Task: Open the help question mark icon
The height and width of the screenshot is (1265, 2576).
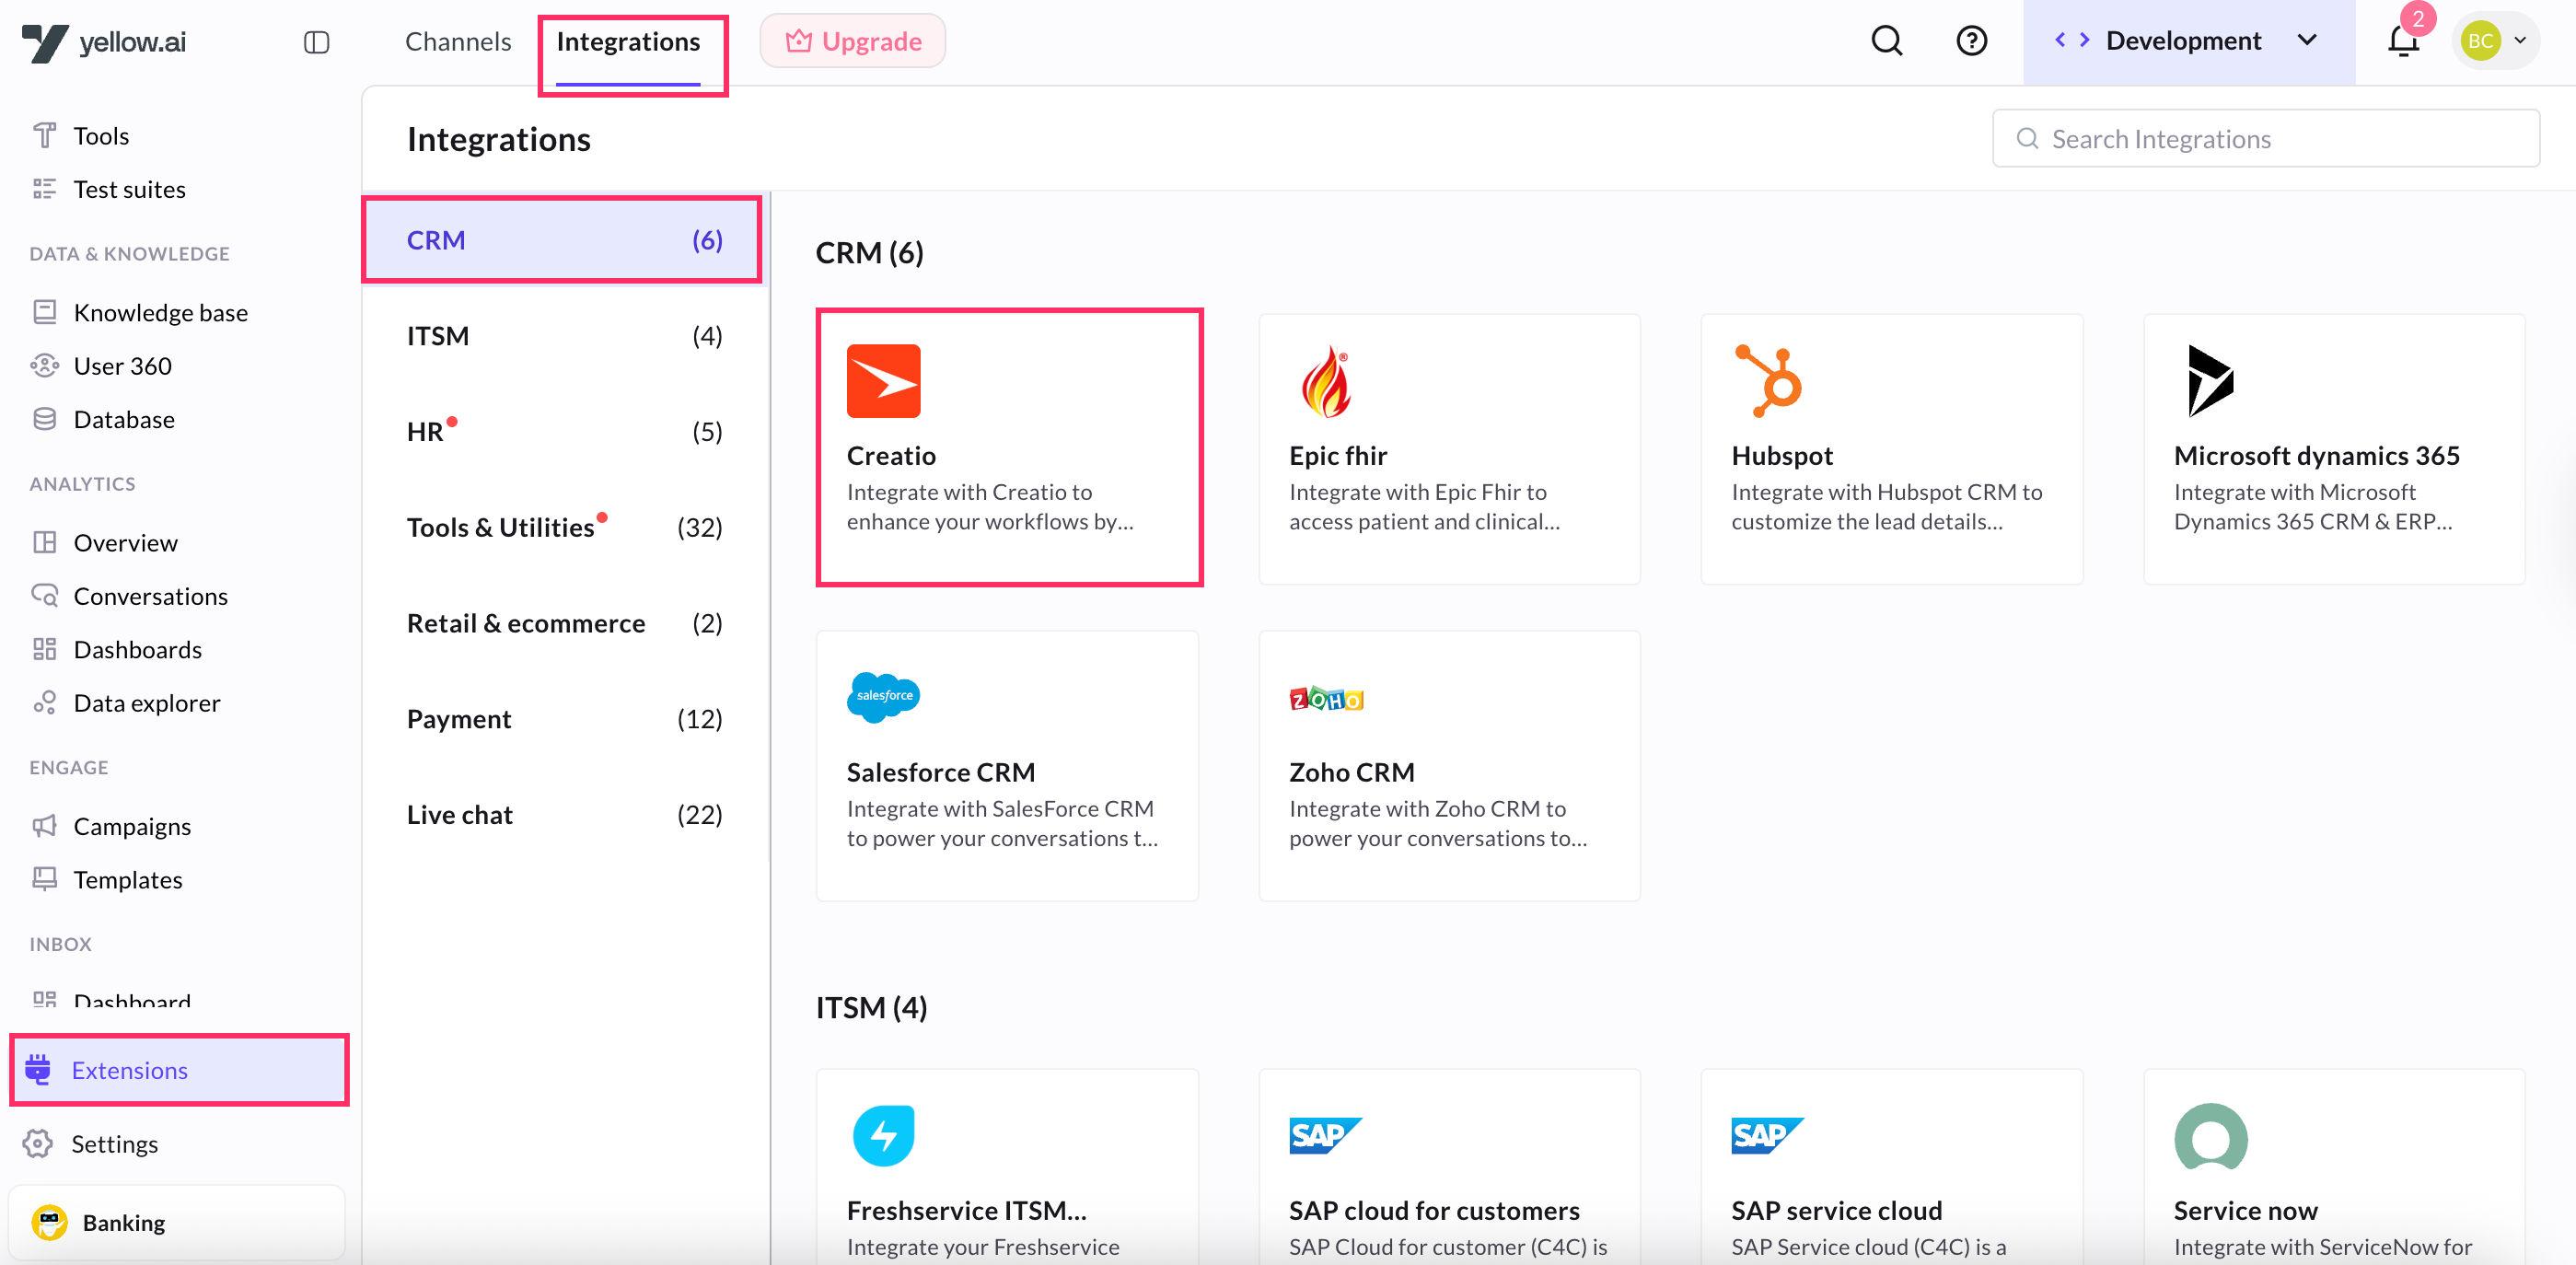Action: click(x=1971, y=41)
